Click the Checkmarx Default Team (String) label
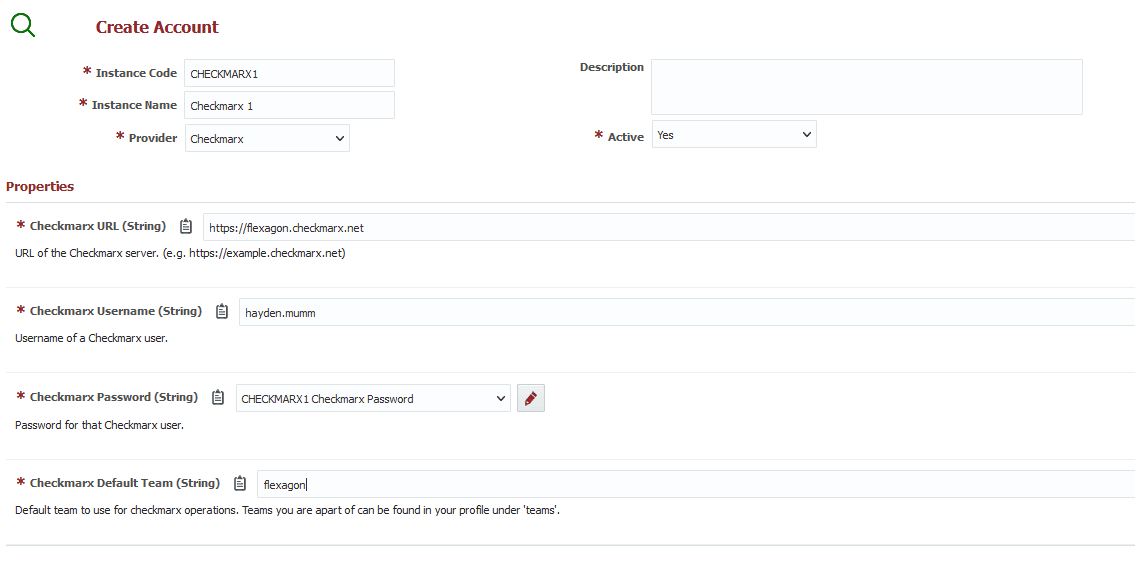The width and height of the screenshot is (1135, 567). (125, 483)
